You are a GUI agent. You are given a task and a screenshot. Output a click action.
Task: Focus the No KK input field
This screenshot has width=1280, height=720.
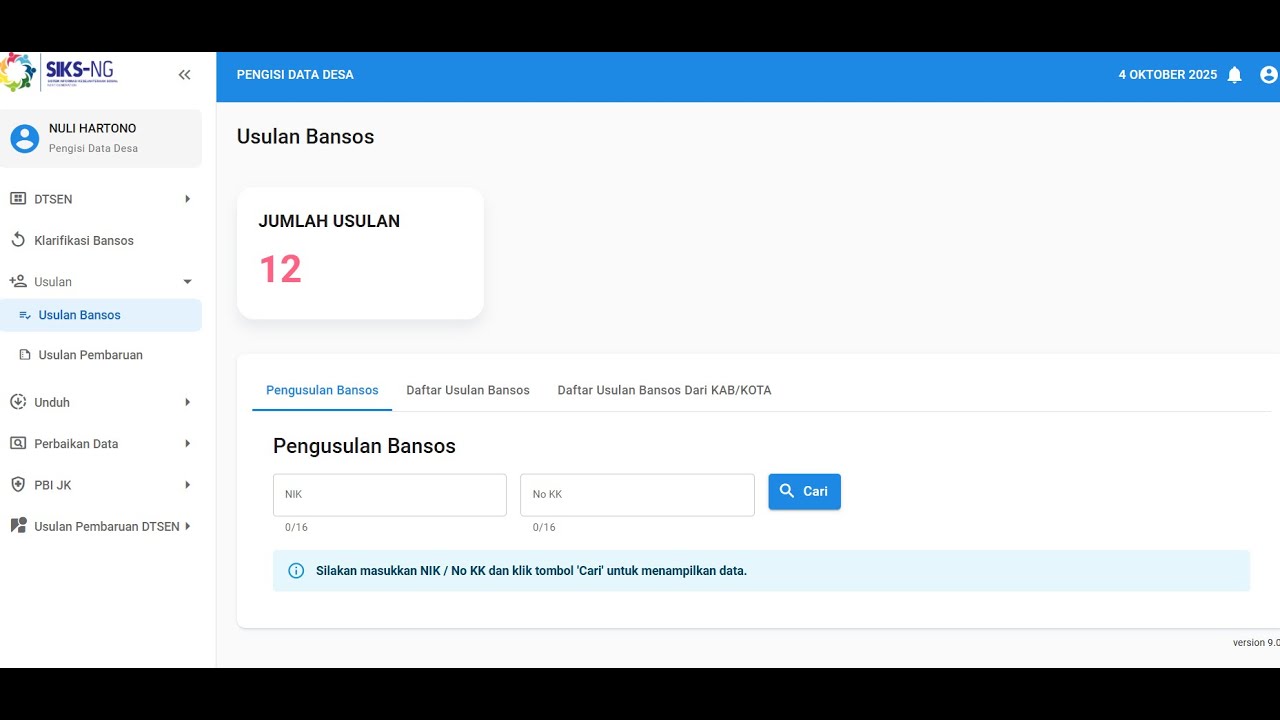(637, 495)
